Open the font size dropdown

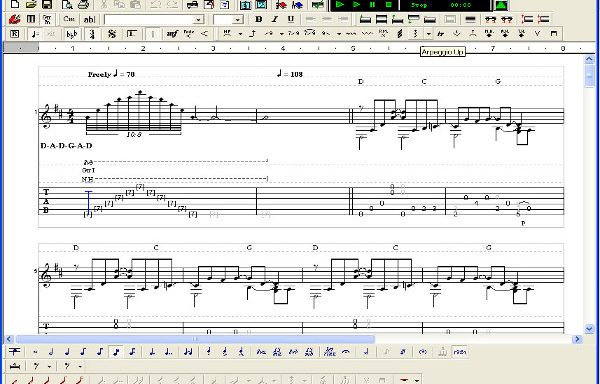click(238, 20)
